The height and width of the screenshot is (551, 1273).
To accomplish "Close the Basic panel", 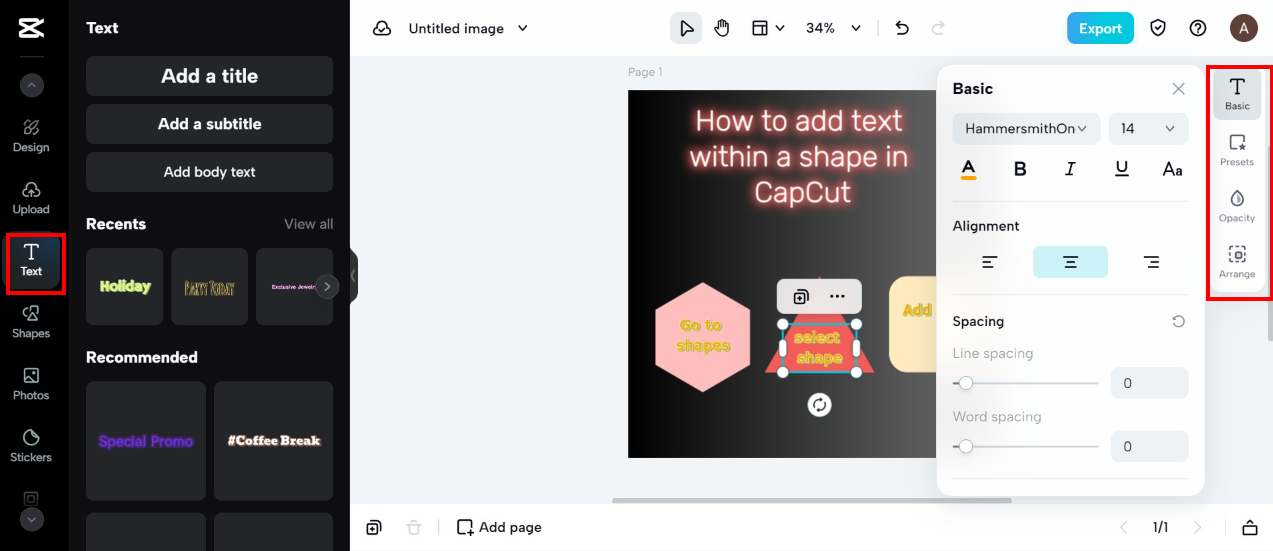I will pyautogui.click(x=1178, y=89).
